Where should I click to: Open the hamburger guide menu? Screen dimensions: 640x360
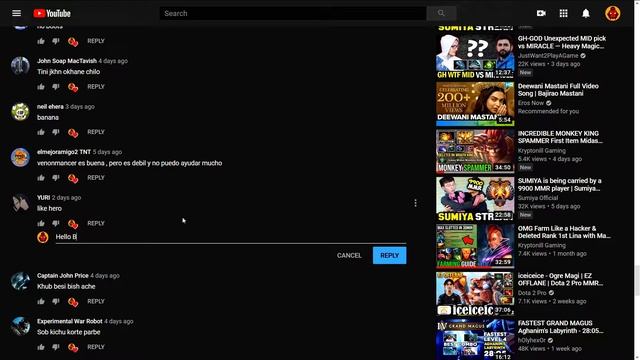[16, 13]
